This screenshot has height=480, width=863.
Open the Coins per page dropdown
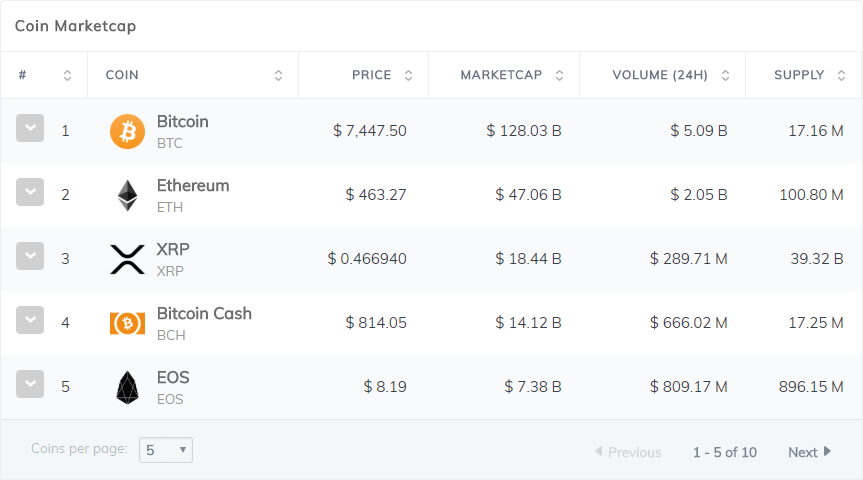[x=166, y=450]
